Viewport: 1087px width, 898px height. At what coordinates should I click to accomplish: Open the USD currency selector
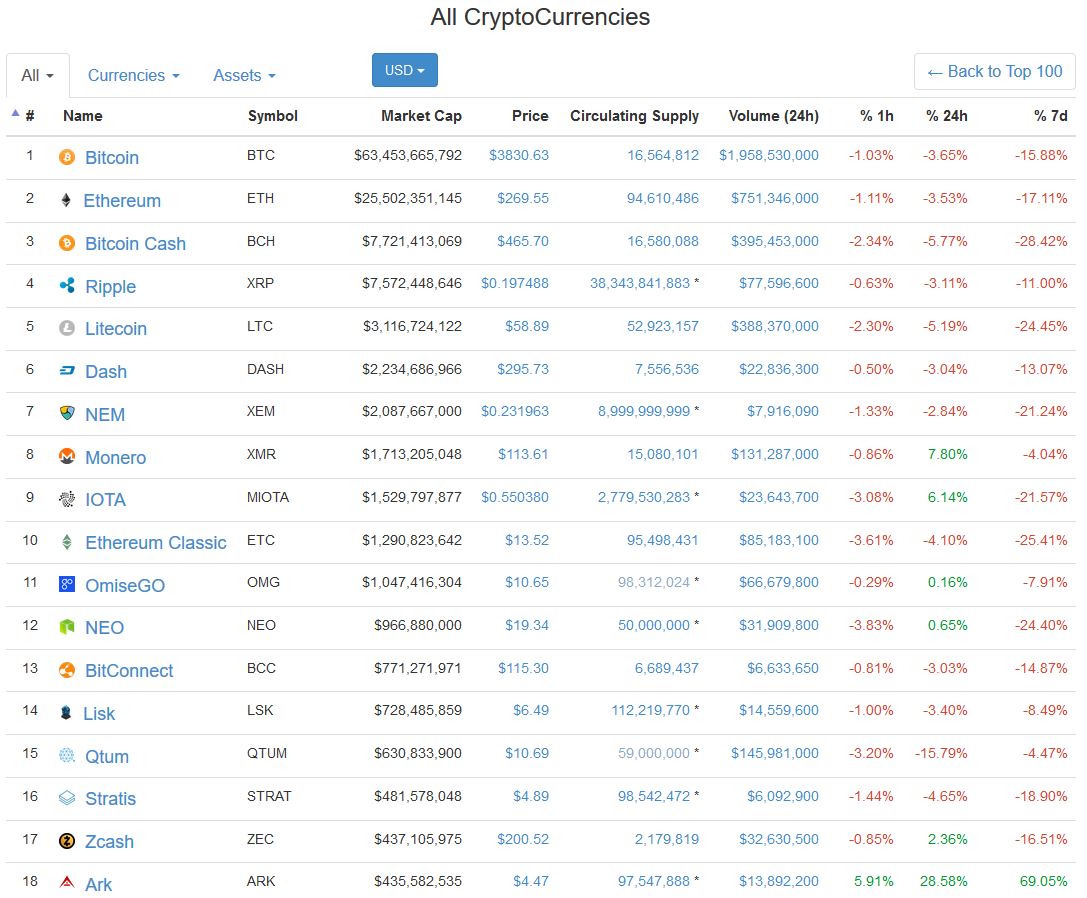[x=405, y=70]
